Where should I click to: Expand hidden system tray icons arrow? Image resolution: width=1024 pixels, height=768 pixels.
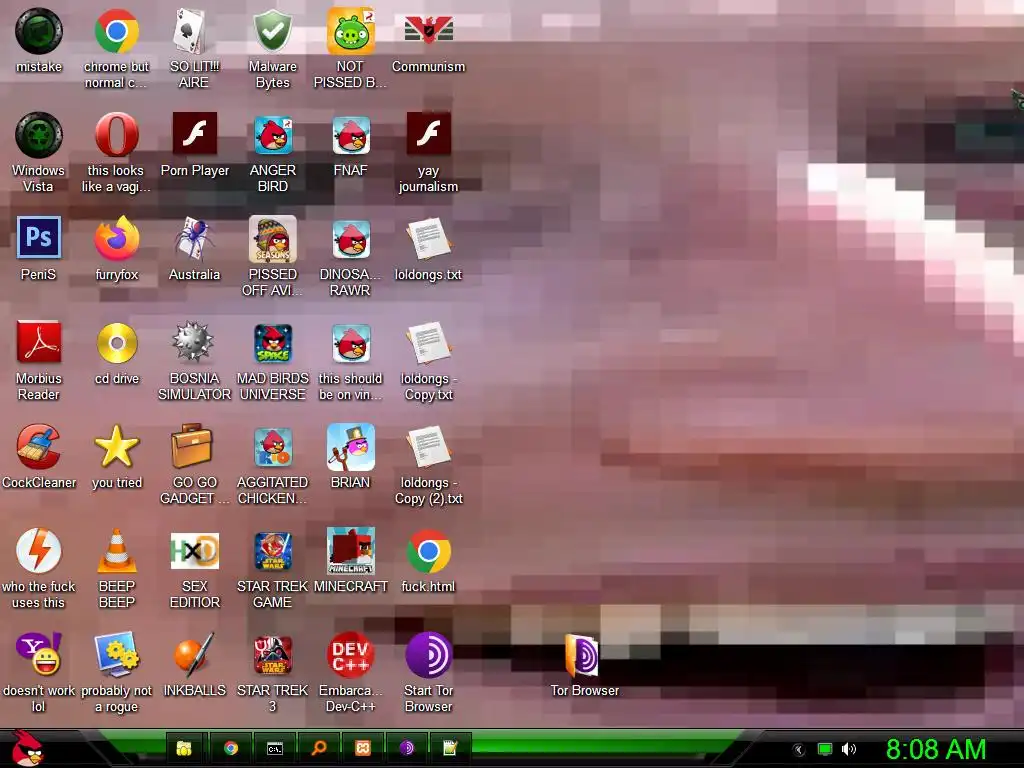click(x=798, y=750)
